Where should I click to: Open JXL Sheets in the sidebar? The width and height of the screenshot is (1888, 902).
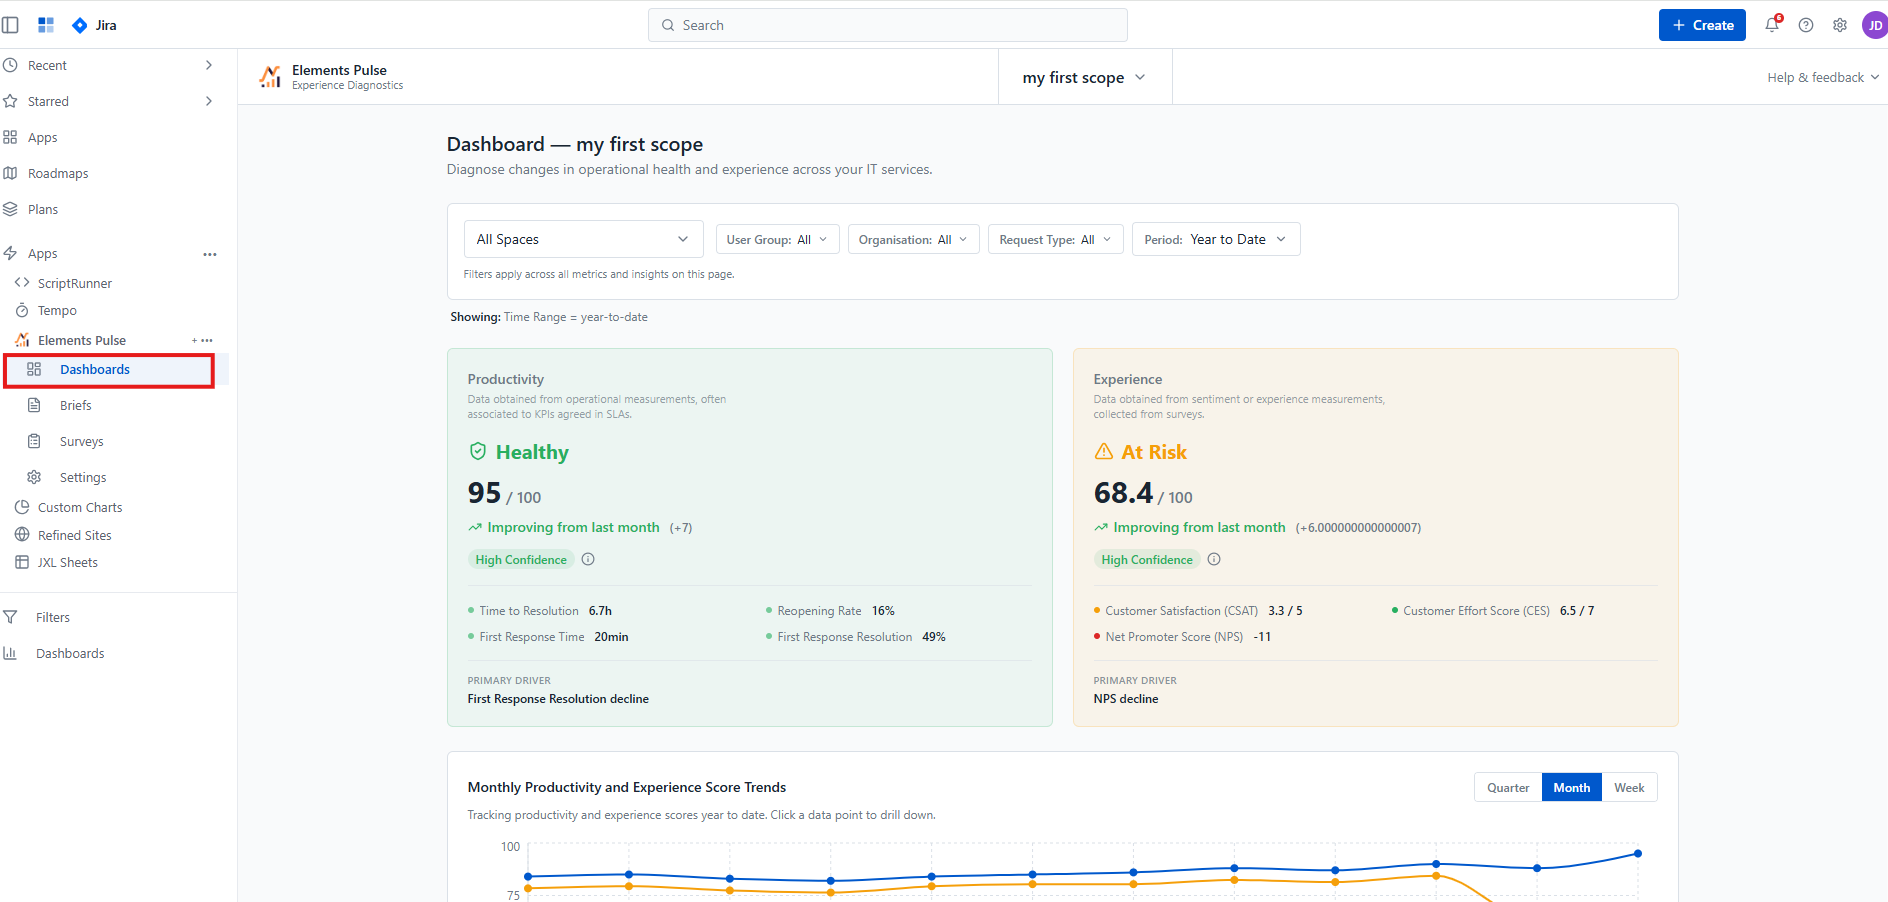[68, 562]
